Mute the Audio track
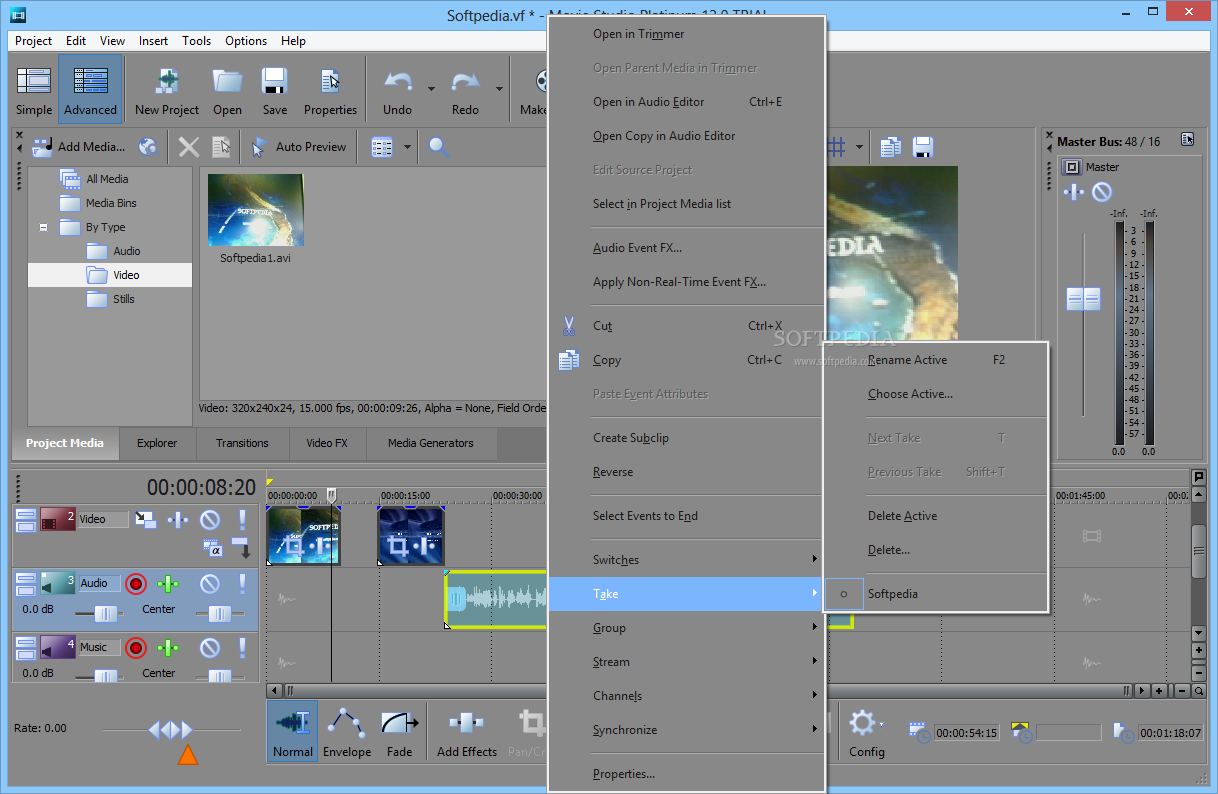 tap(209, 584)
